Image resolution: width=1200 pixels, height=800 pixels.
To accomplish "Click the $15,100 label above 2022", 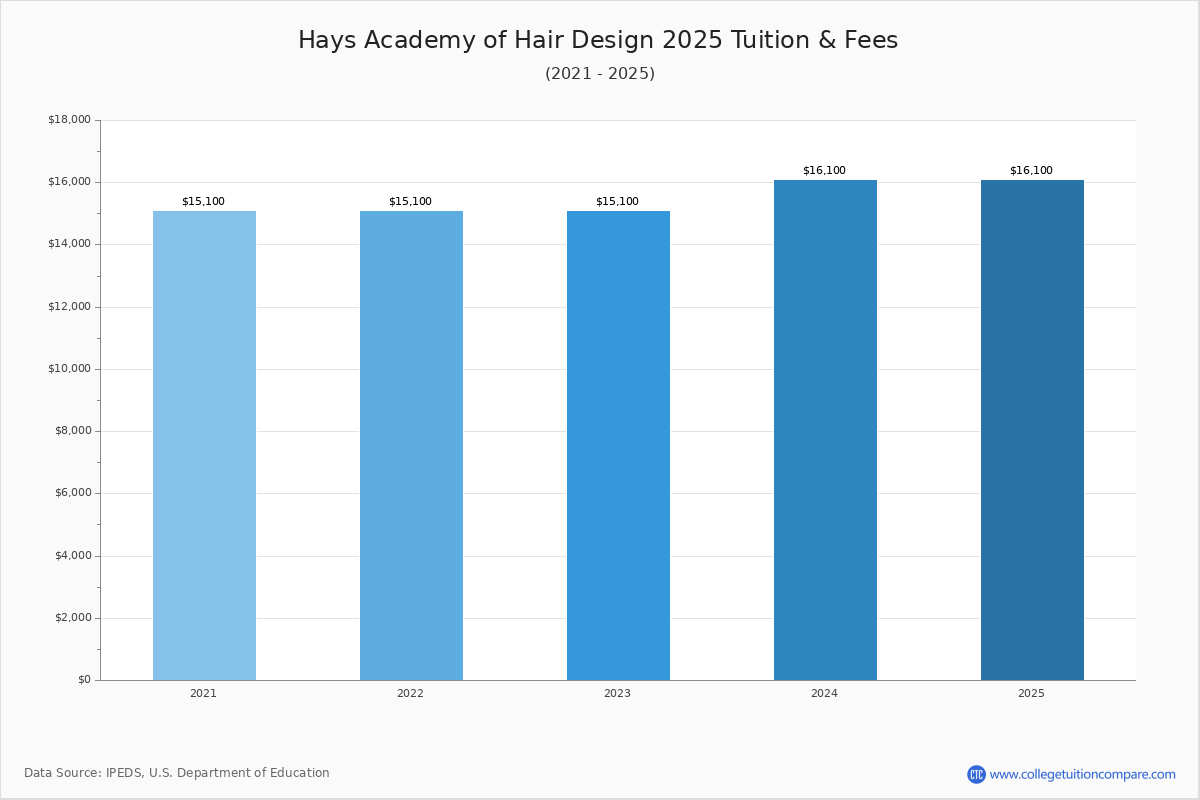I will click(410, 201).
